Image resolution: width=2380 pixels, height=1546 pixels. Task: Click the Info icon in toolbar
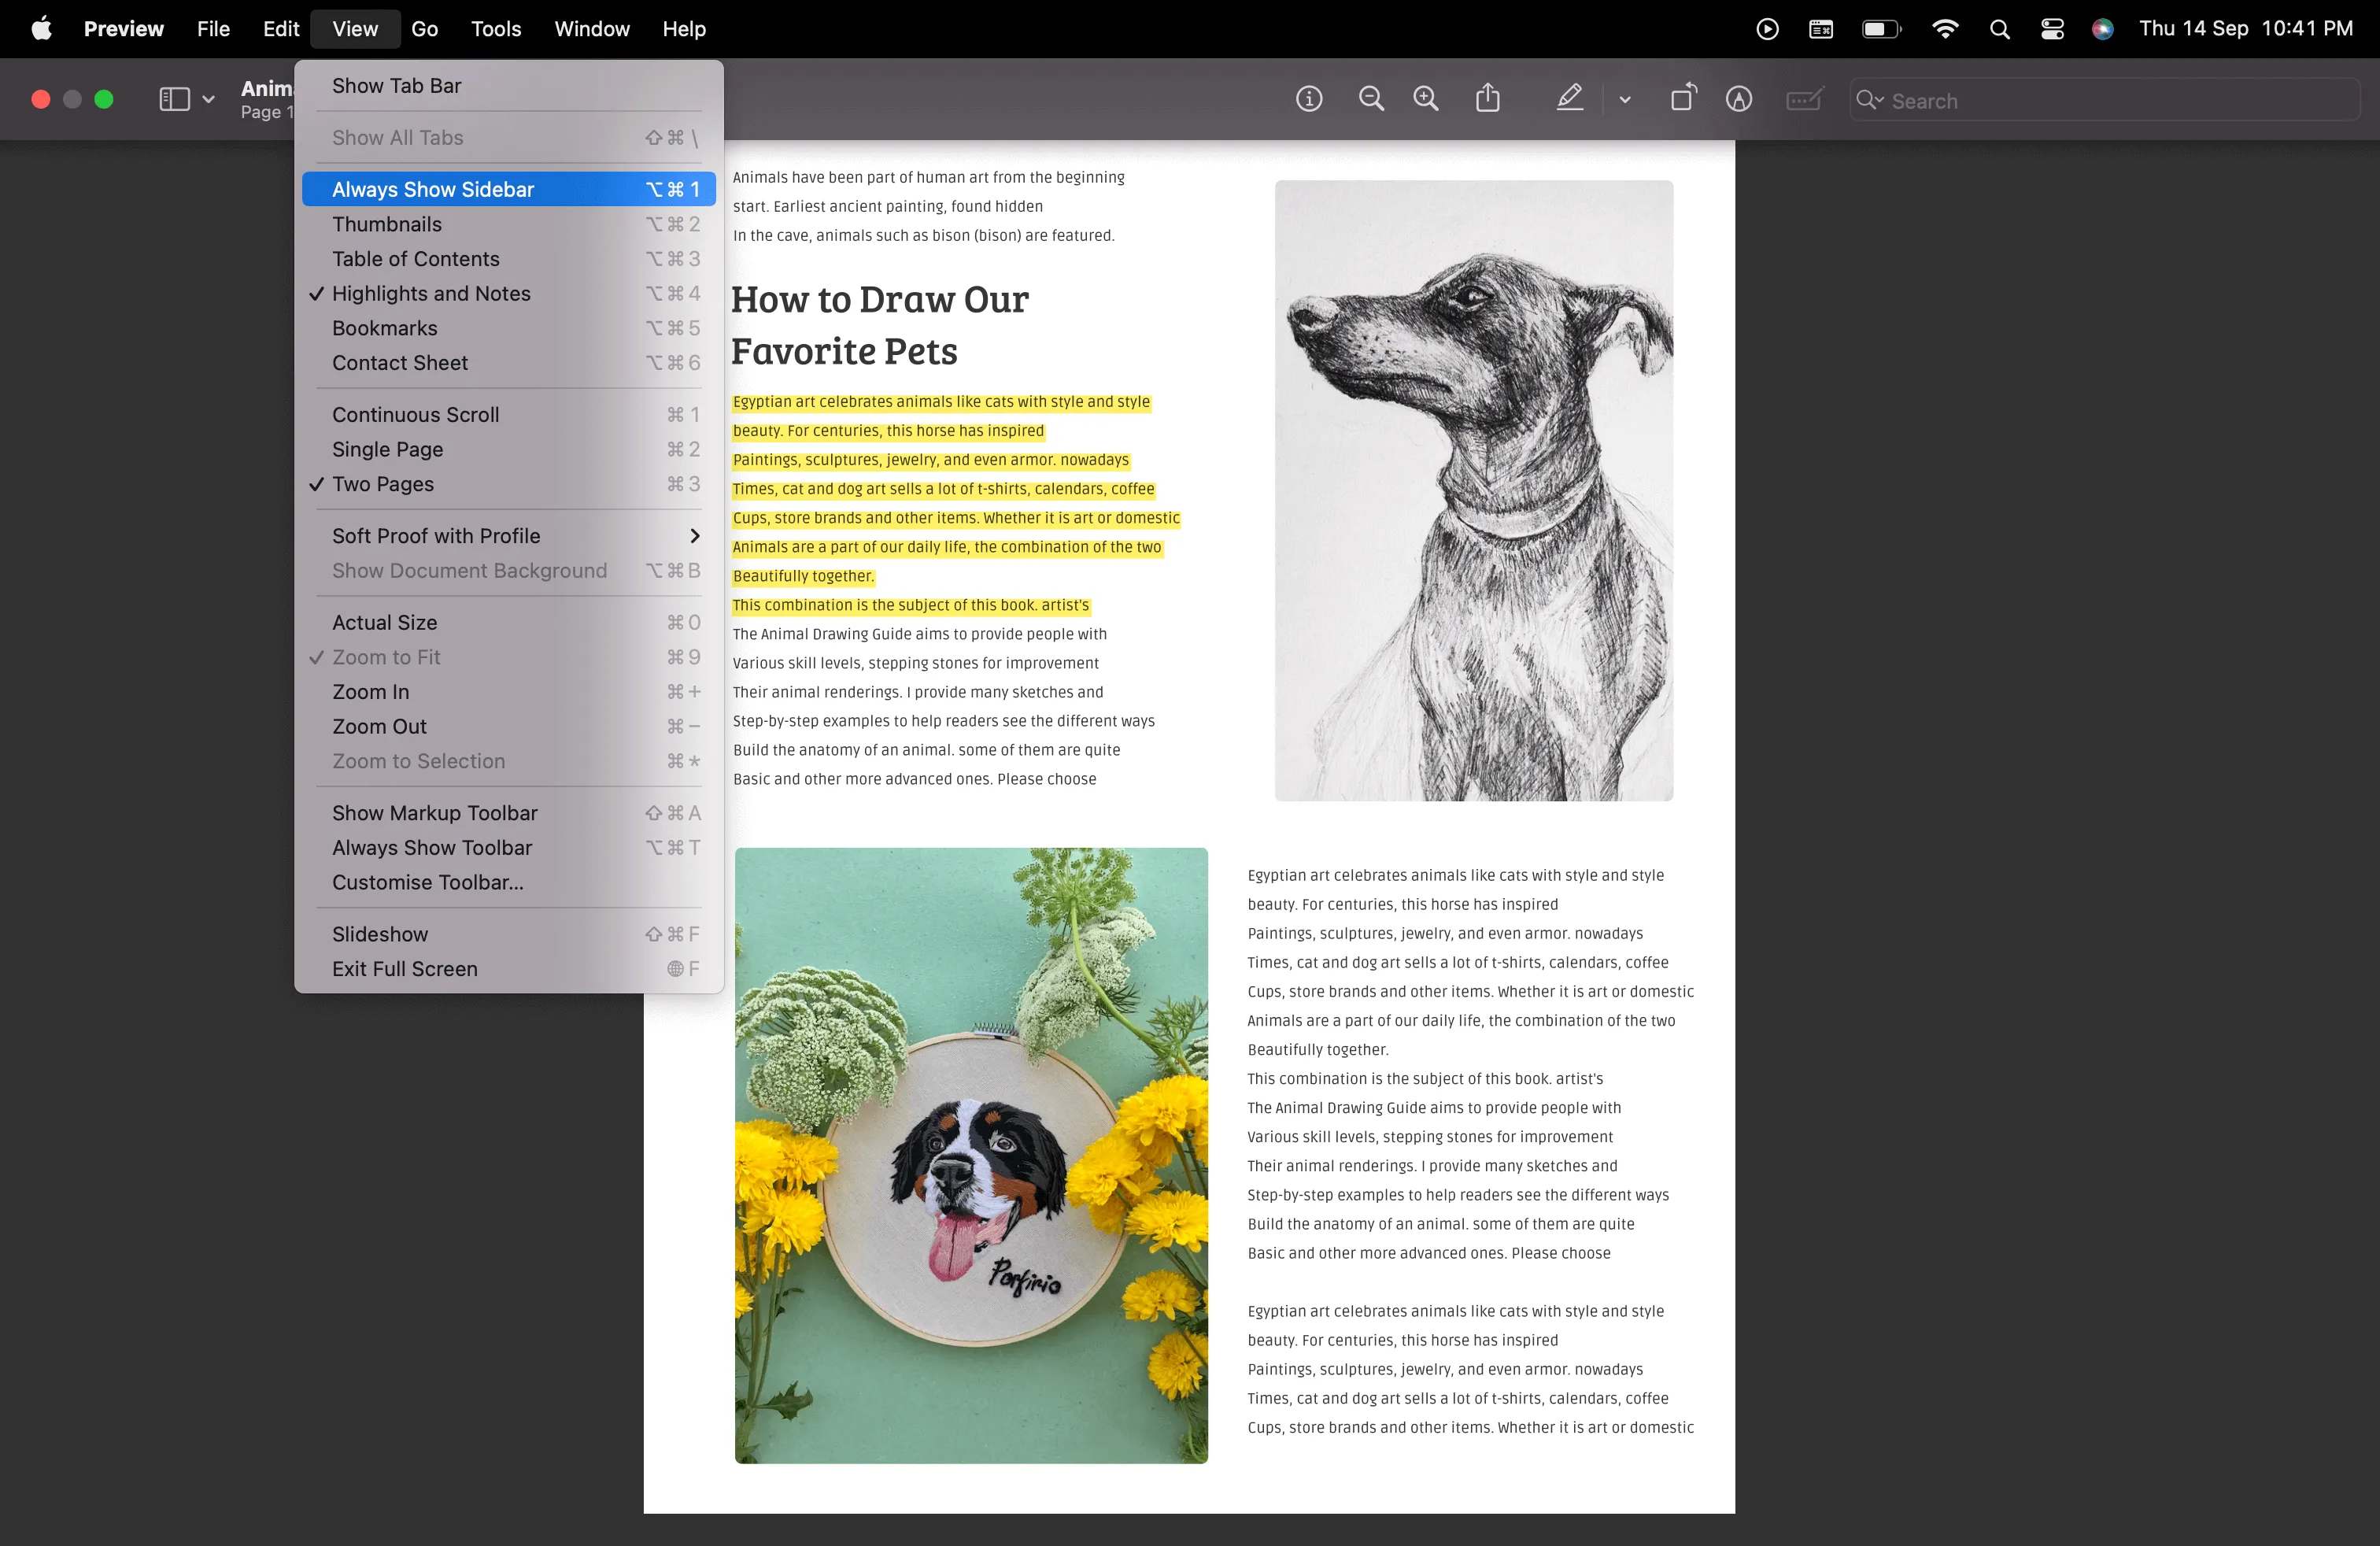pos(1308,99)
